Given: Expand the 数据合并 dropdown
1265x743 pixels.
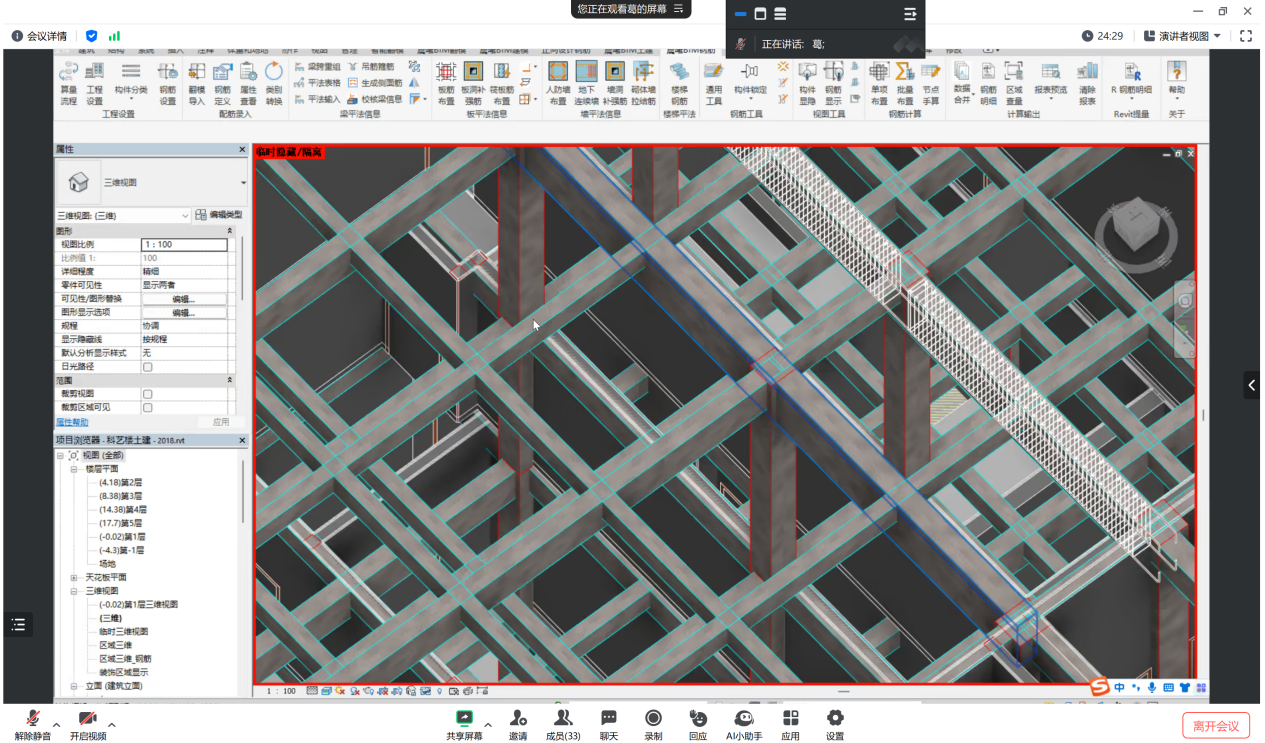Looking at the screenshot, I should [962, 83].
